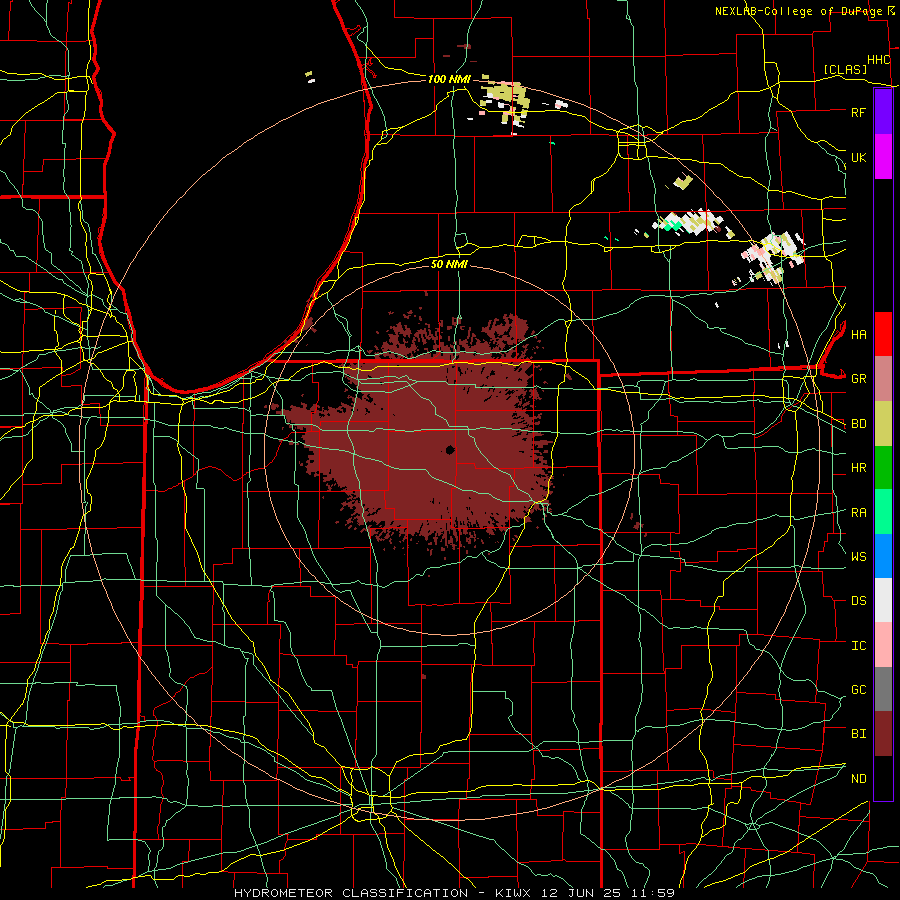Image resolution: width=900 pixels, height=900 pixels.
Task: Click the gray GC legend swatch
Action: click(x=883, y=689)
